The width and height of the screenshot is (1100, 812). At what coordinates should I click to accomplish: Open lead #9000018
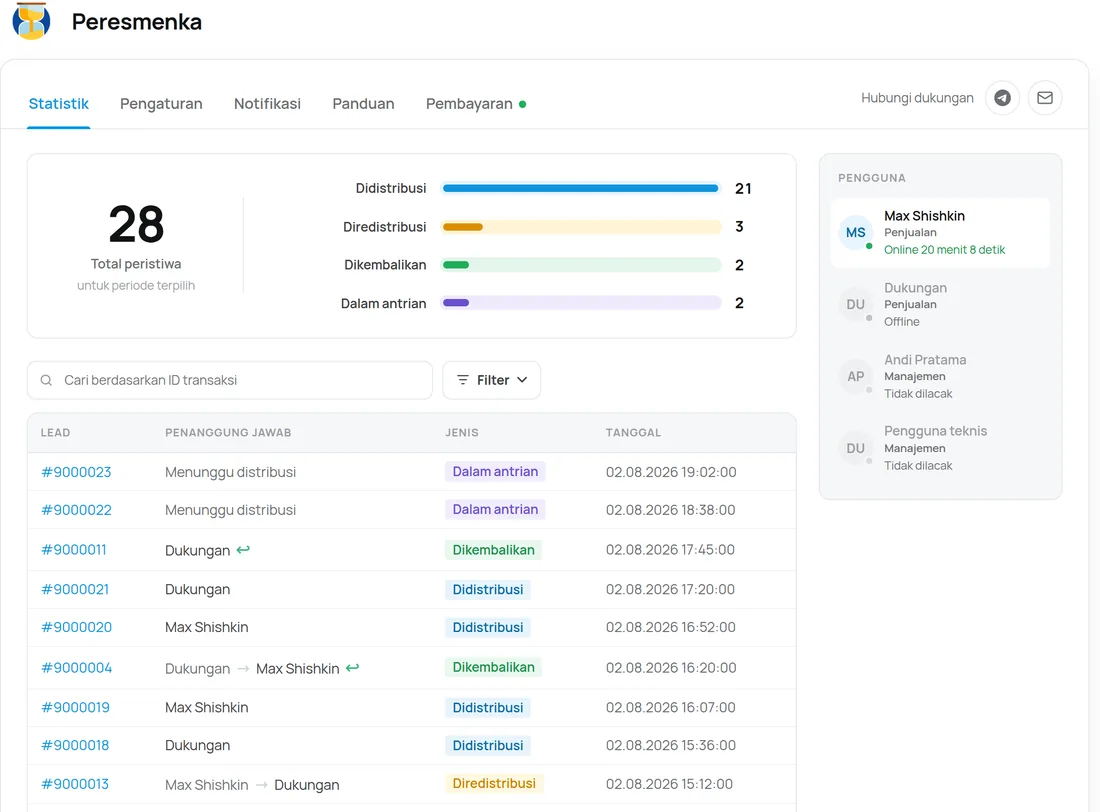click(75, 745)
